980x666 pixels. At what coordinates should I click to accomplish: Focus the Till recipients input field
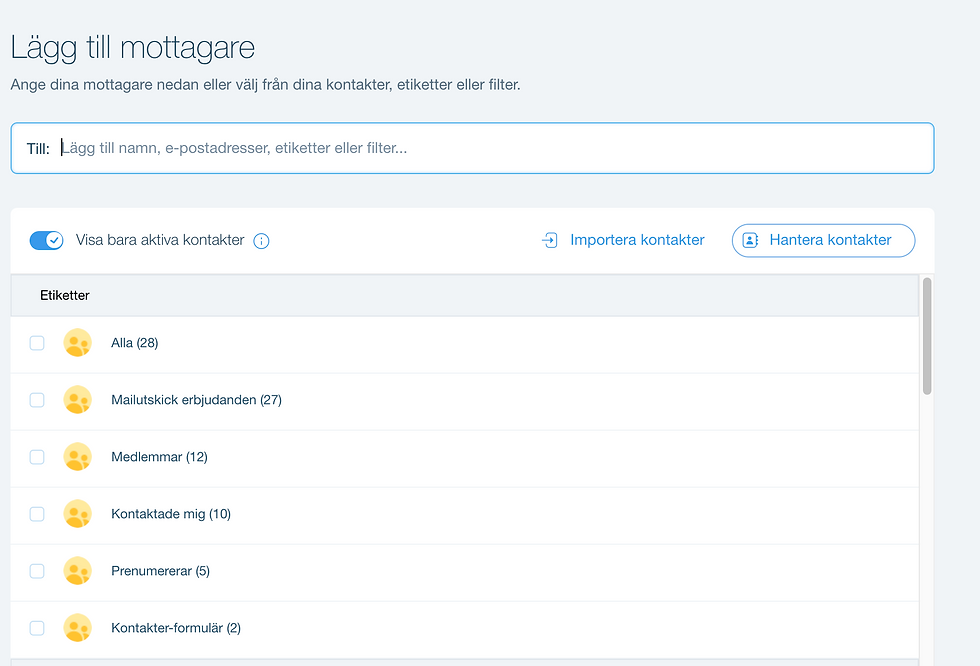click(472, 148)
